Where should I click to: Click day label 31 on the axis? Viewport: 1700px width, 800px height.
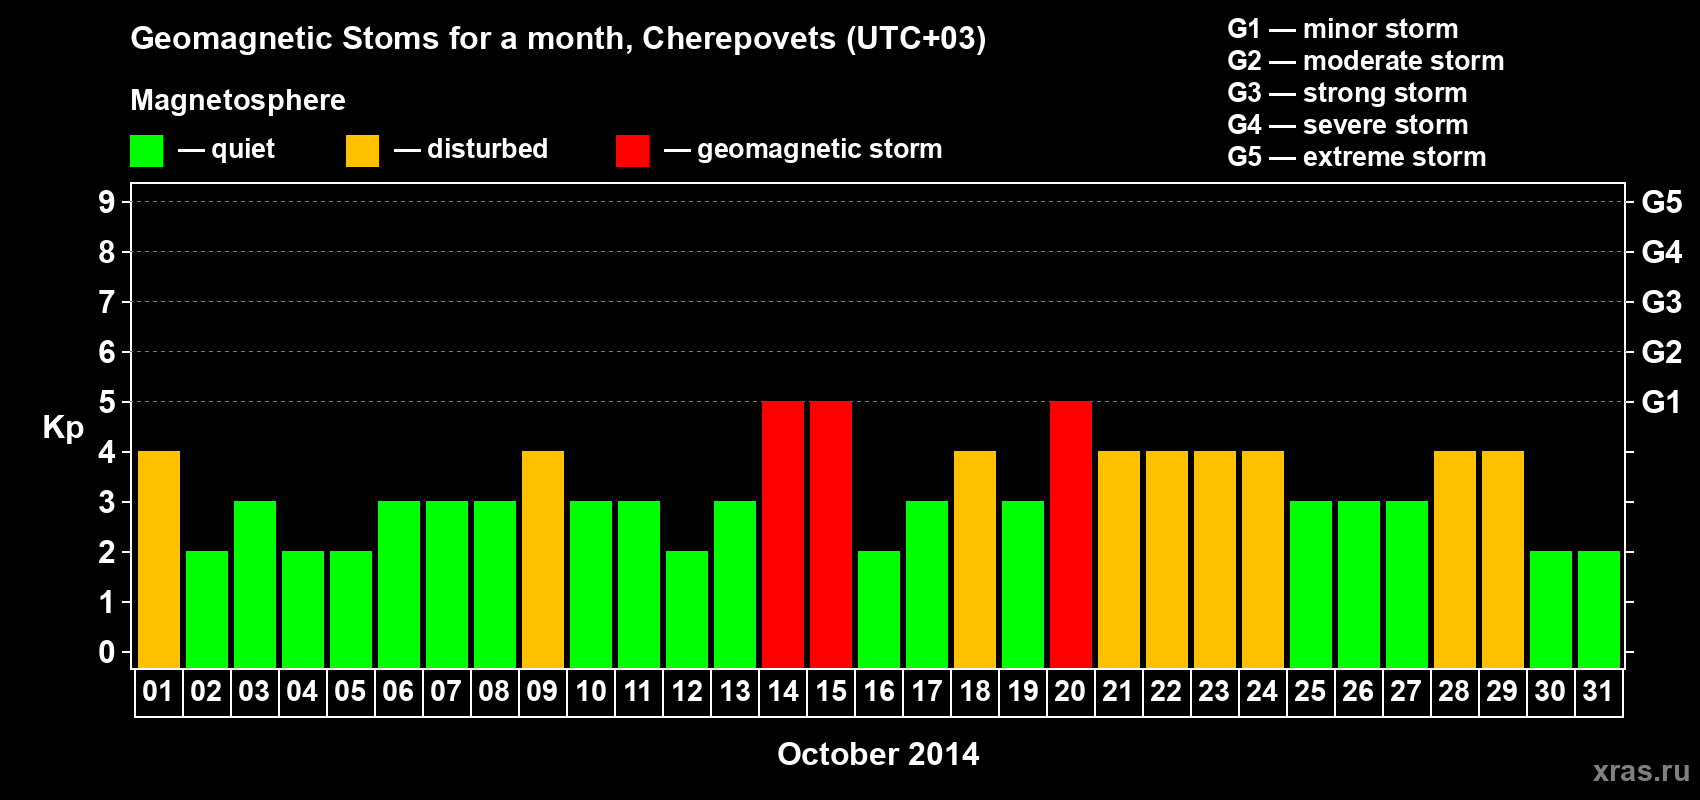pyautogui.click(x=1598, y=692)
